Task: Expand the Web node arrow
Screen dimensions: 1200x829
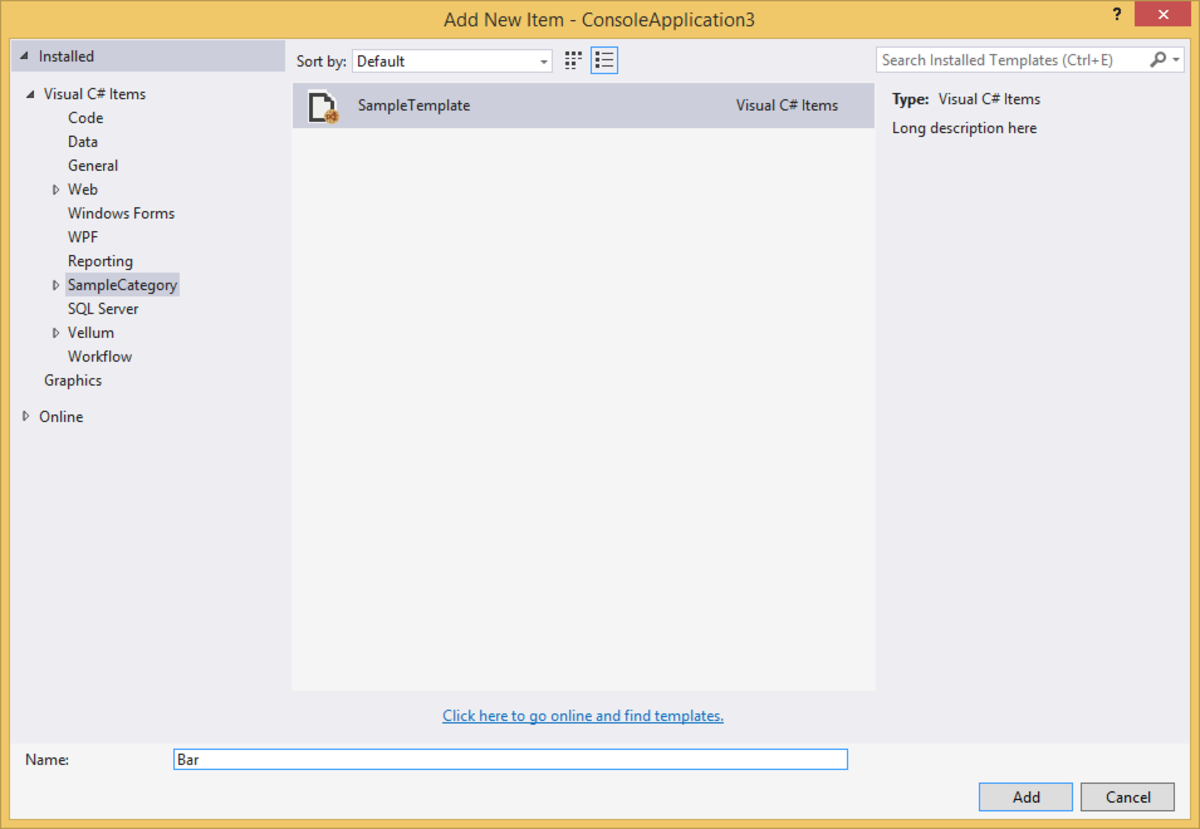Action: click(56, 189)
